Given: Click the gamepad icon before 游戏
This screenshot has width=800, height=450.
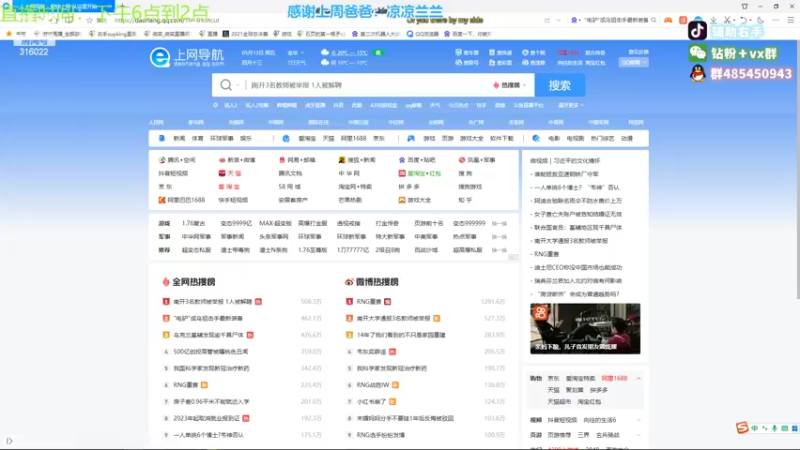Looking at the screenshot, I should [411, 138].
